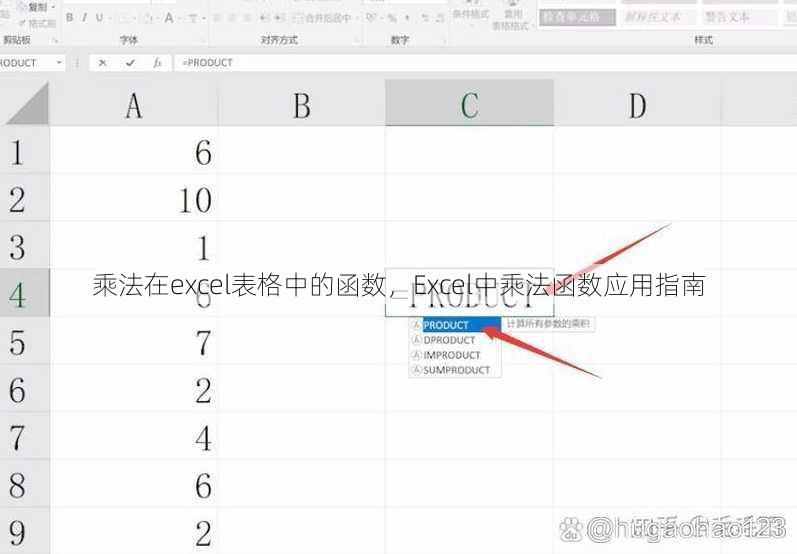Select SUMPRODUCT from the autocomplete list

click(455, 370)
